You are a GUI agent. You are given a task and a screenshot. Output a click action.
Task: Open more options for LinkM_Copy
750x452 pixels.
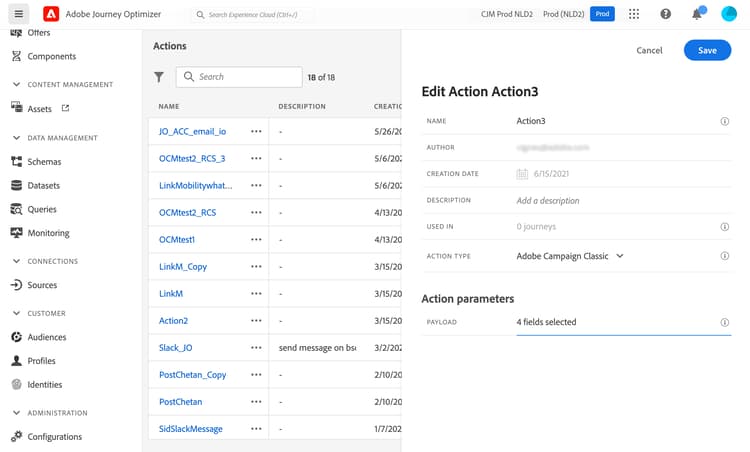(x=256, y=266)
